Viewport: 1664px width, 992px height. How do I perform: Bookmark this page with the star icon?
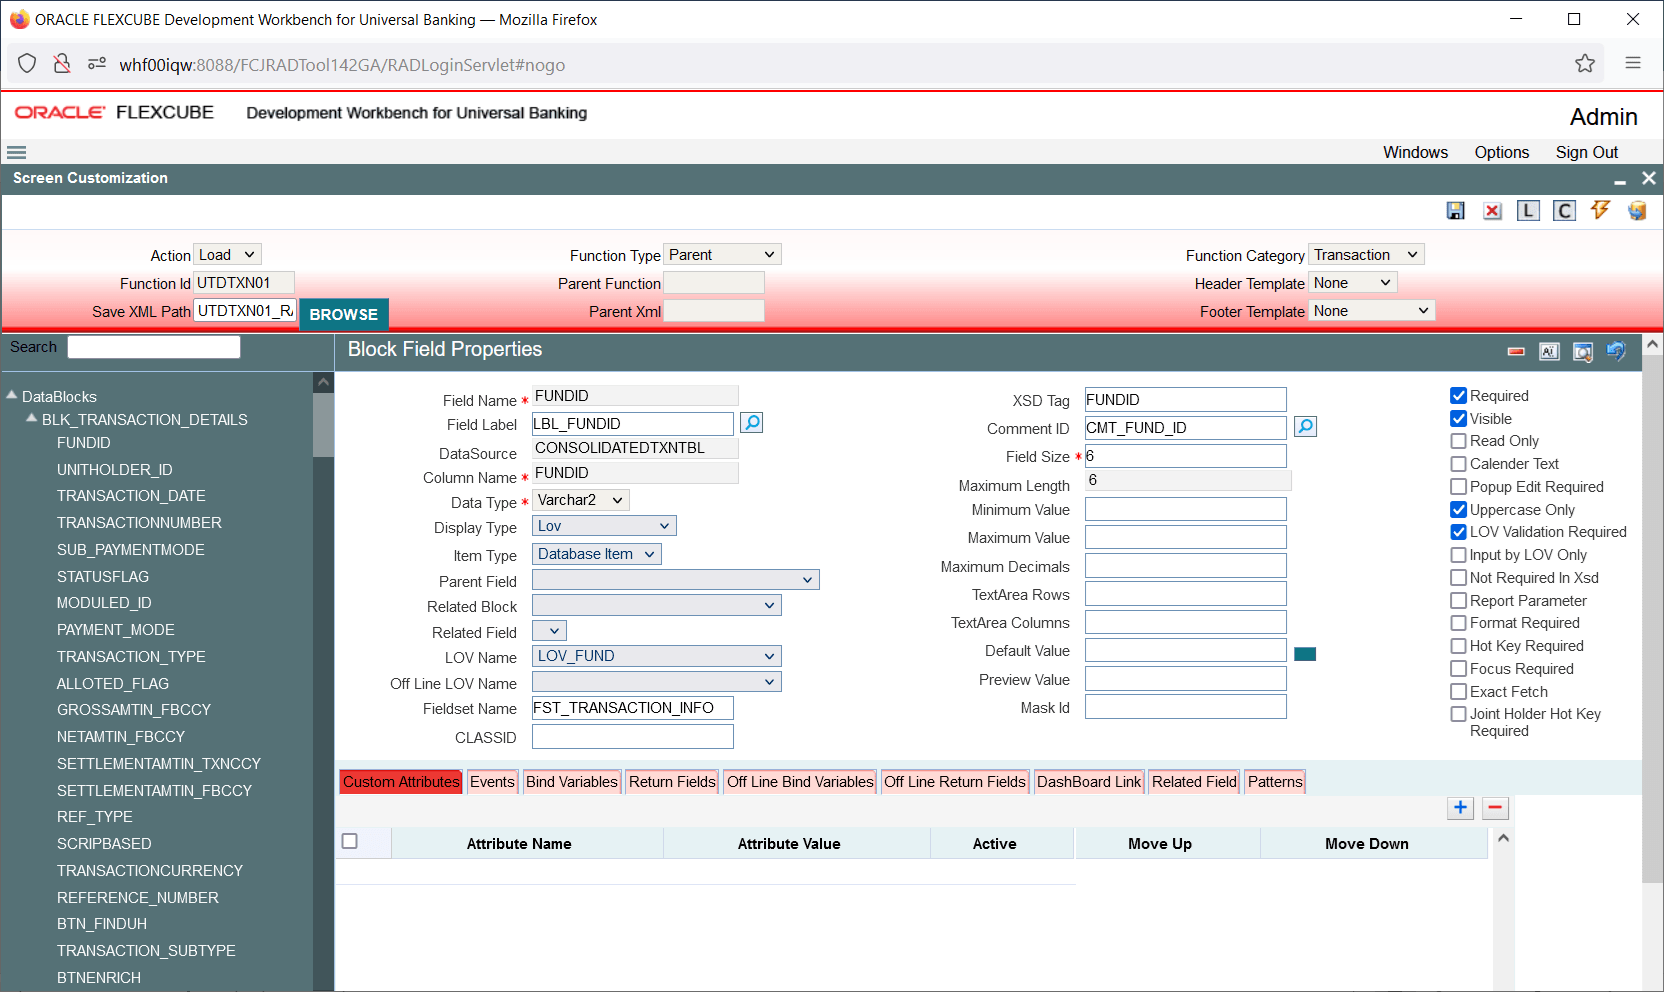(1585, 64)
